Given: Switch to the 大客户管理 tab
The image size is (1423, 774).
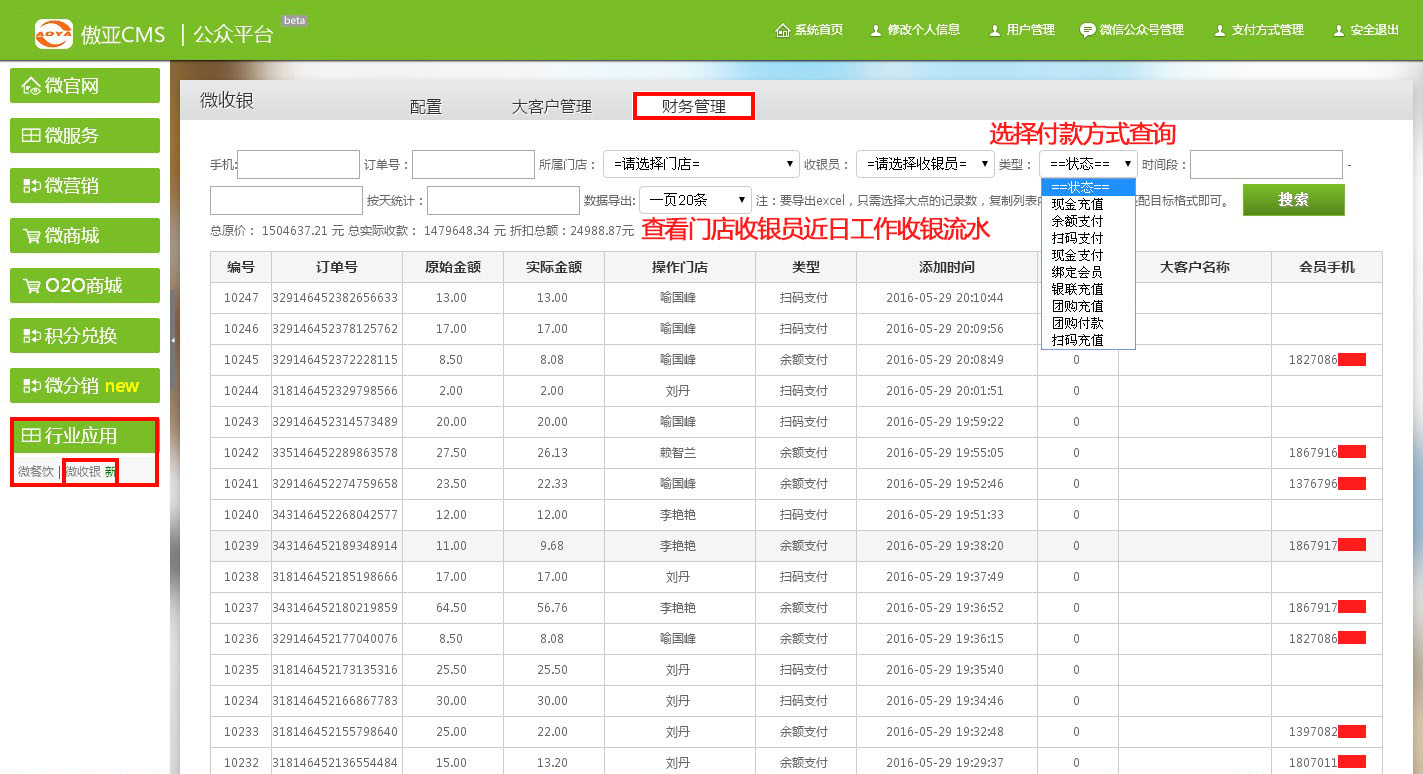Looking at the screenshot, I should [551, 106].
